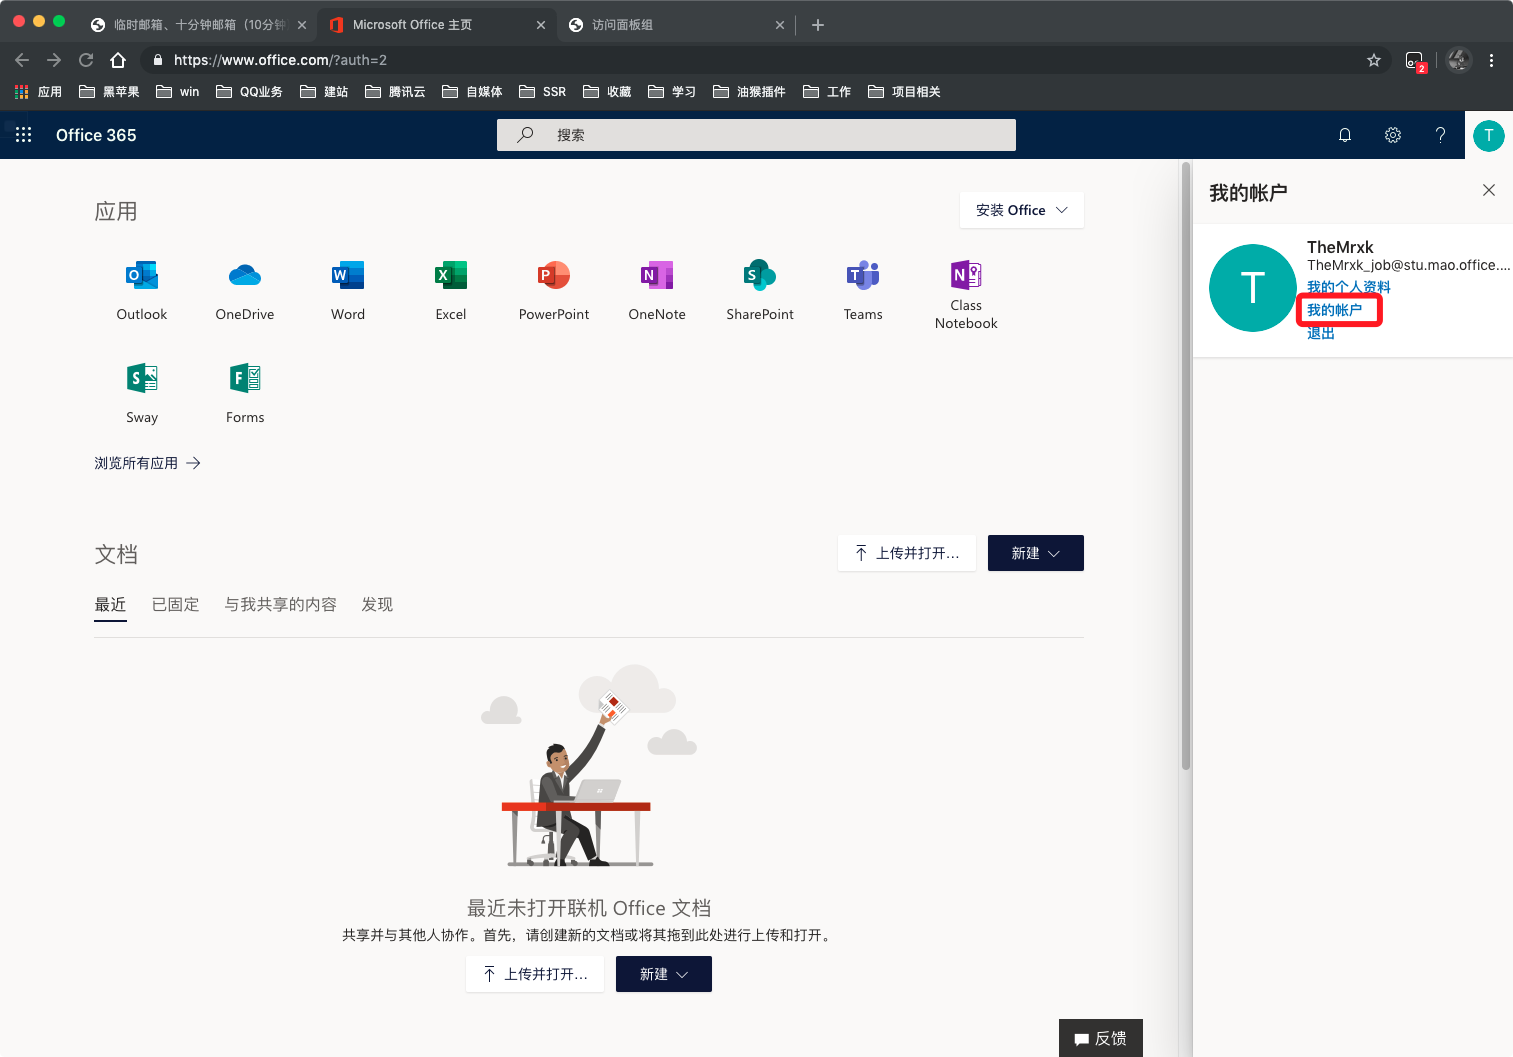The image size is (1513, 1057).
Task: Switch to the 发现 tab
Action: coord(377,605)
